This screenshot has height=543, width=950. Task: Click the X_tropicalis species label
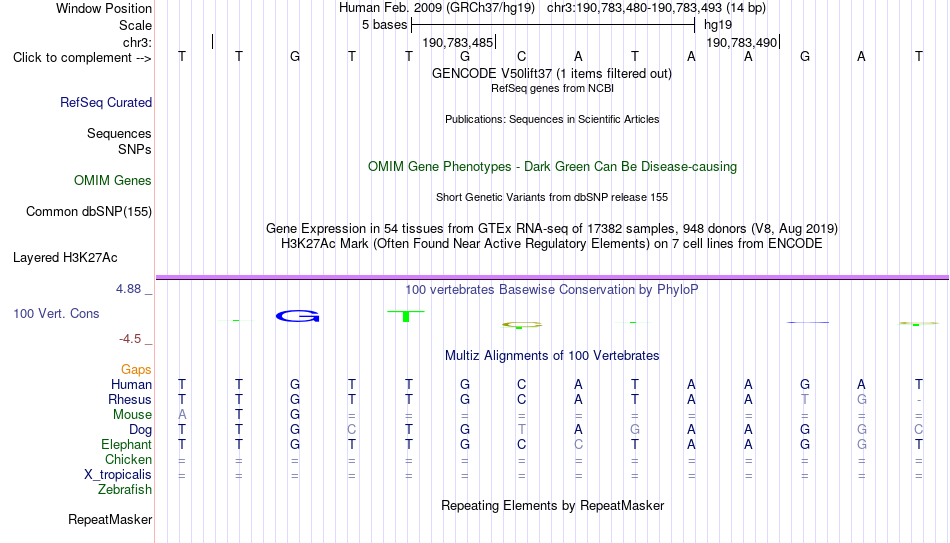[x=118, y=475]
